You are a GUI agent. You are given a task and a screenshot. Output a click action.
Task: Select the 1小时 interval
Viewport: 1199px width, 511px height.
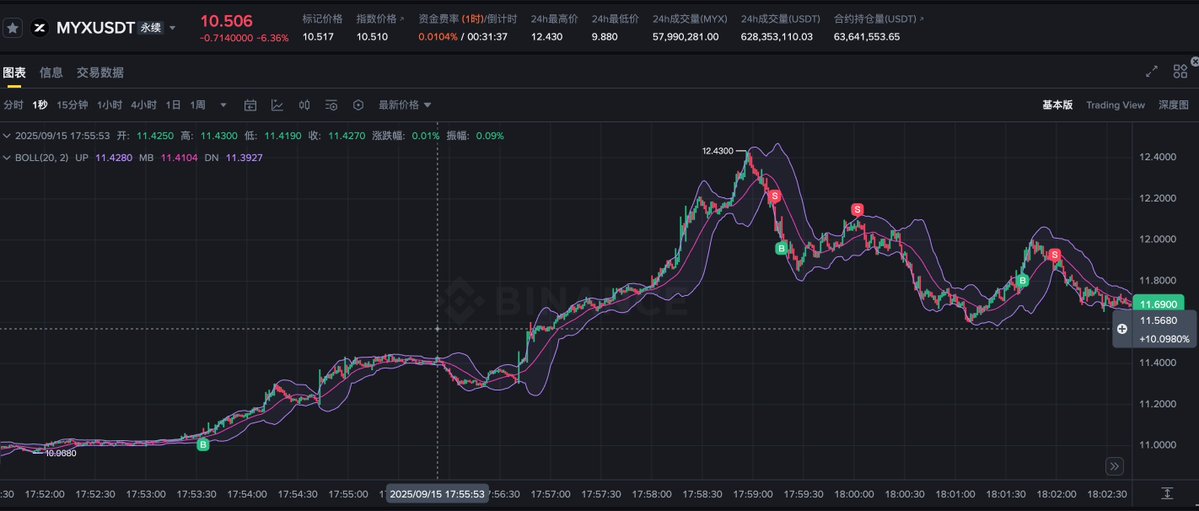pyautogui.click(x=109, y=105)
